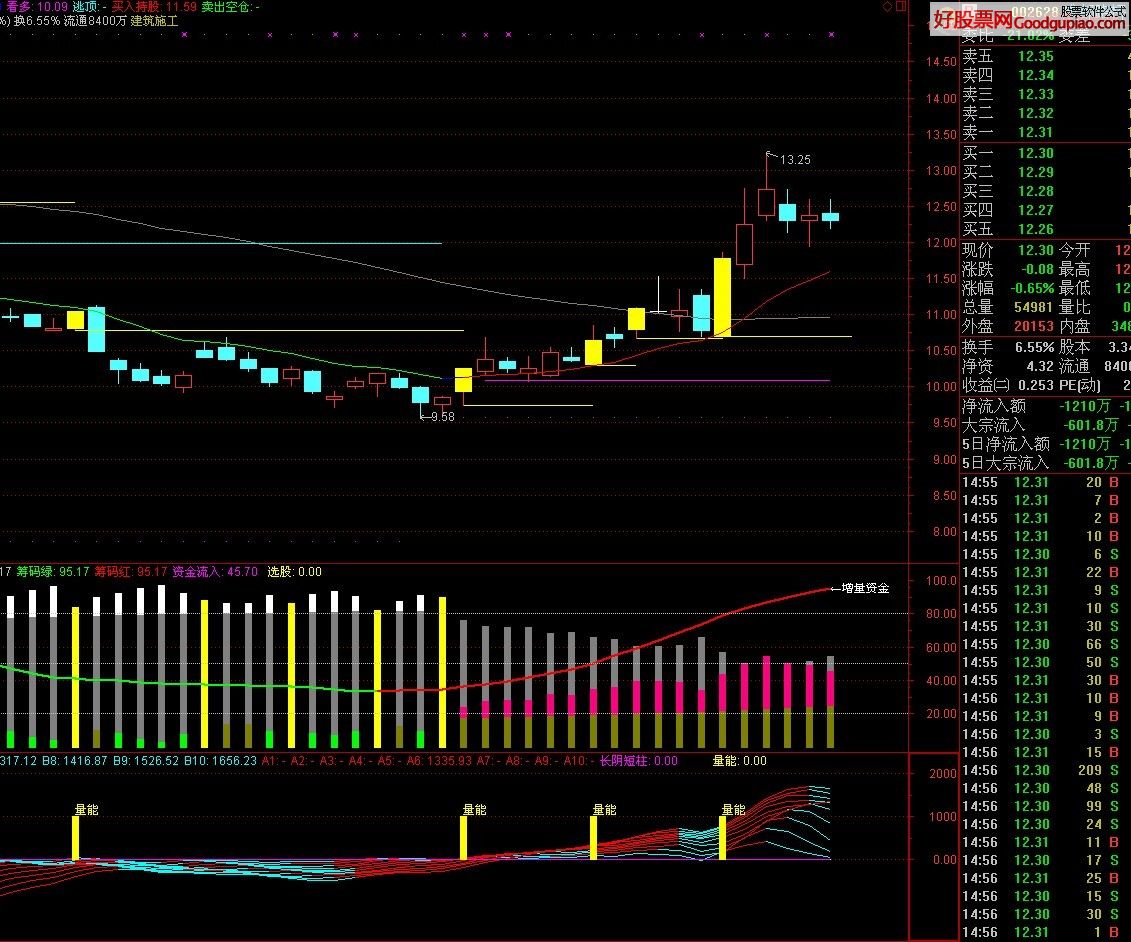This screenshot has width=1131, height=942.
Task: Click the tick trade with volume 99 S
Action: (1041, 806)
